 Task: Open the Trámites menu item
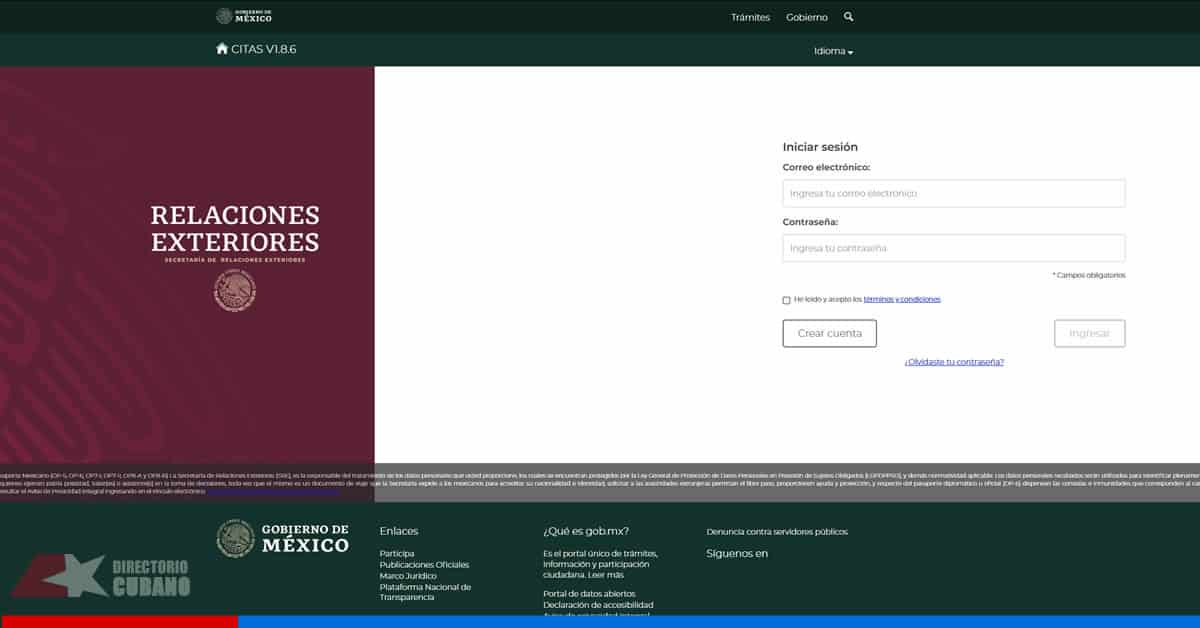tap(750, 17)
